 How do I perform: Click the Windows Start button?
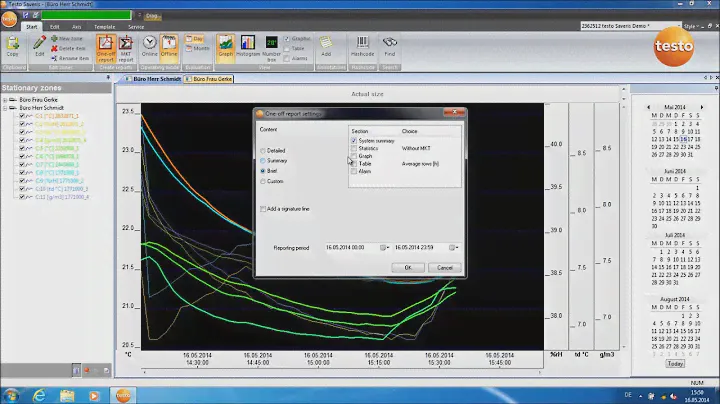point(12,394)
